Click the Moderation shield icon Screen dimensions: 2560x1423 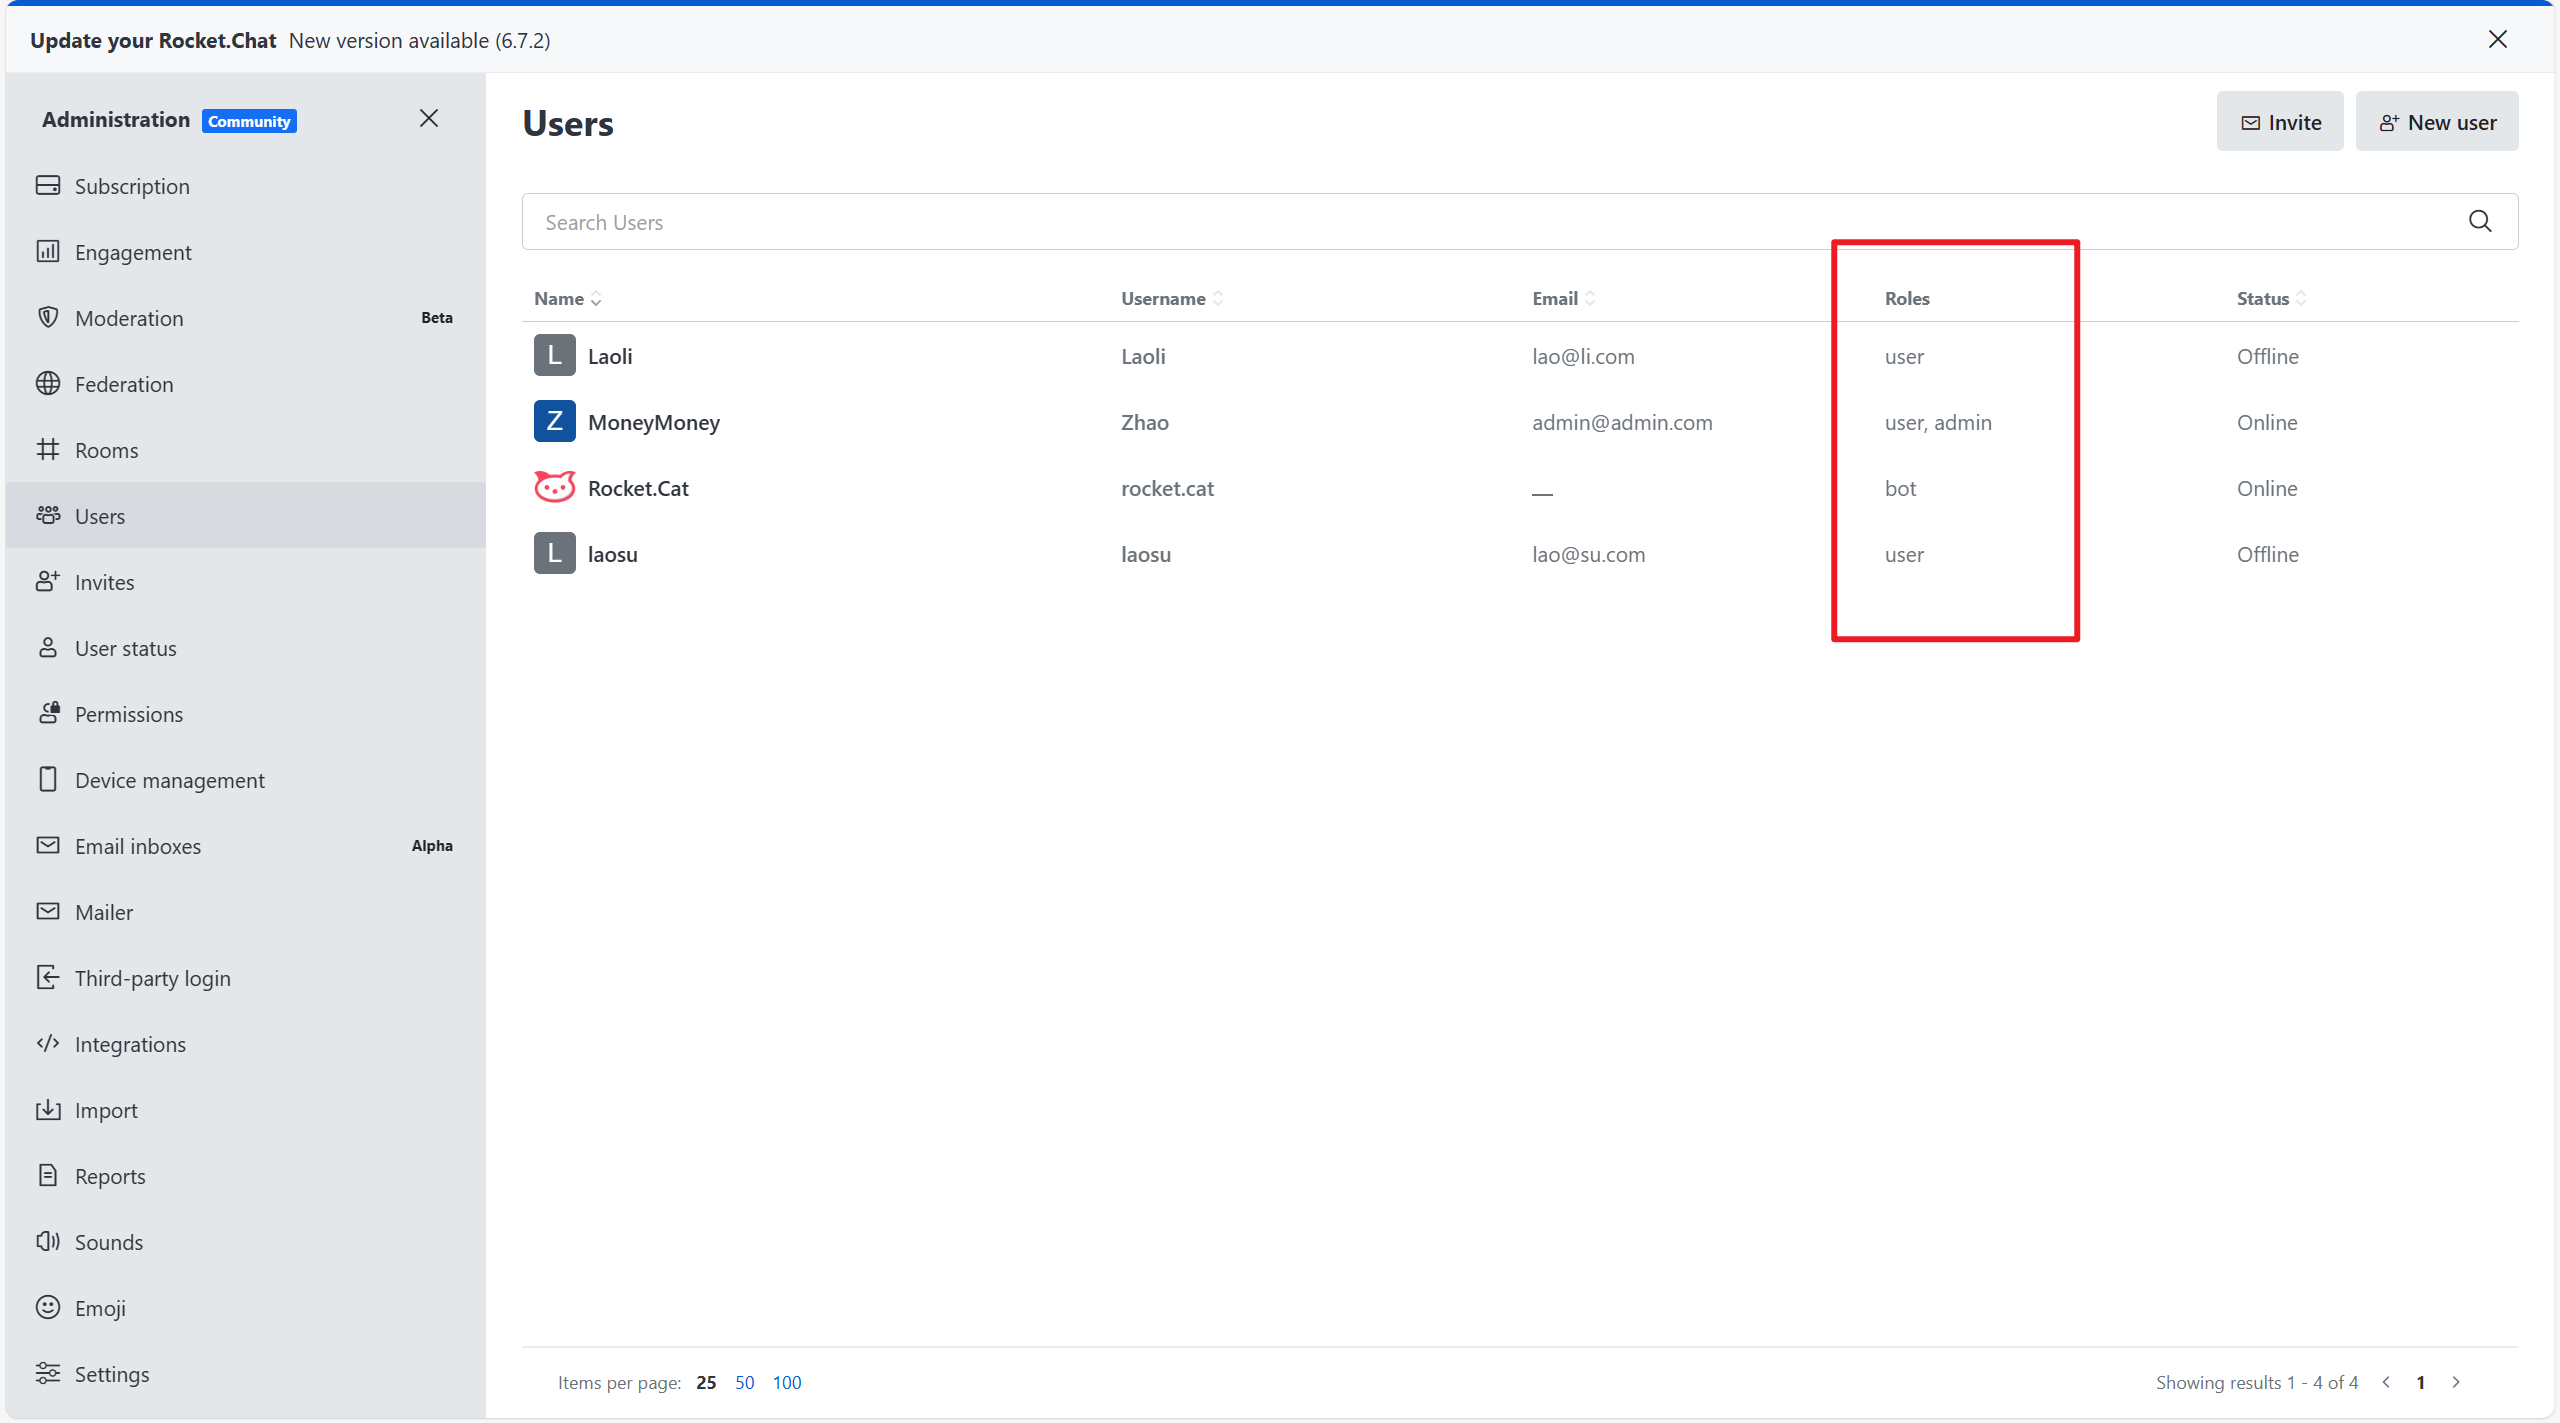tap(48, 317)
